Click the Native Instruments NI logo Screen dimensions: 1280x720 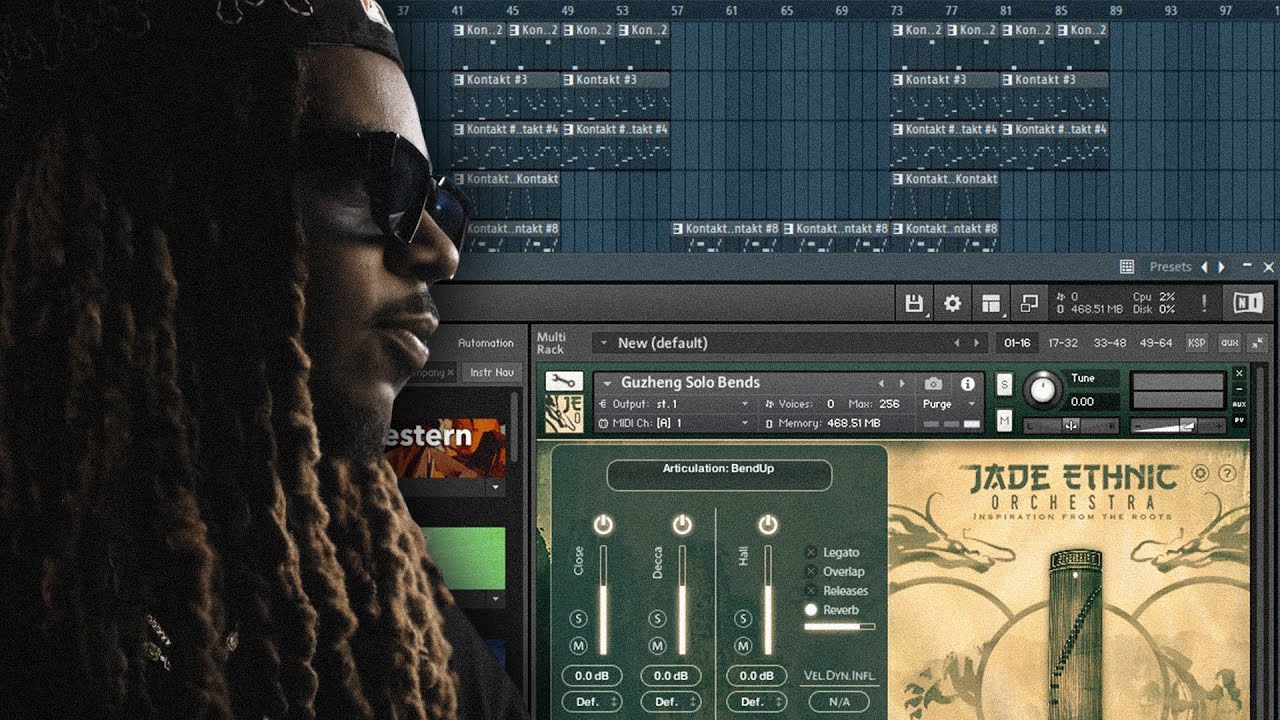click(1246, 303)
